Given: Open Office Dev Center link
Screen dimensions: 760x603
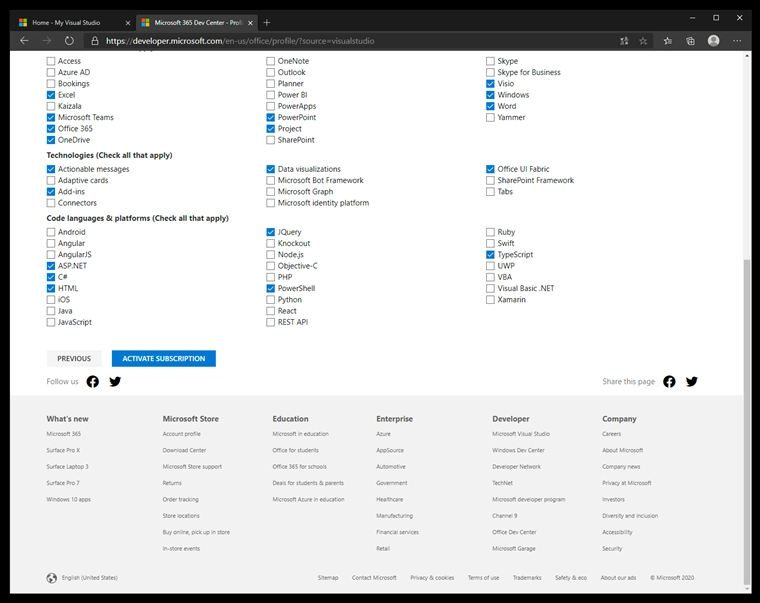Looking at the screenshot, I should click(514, 532).
